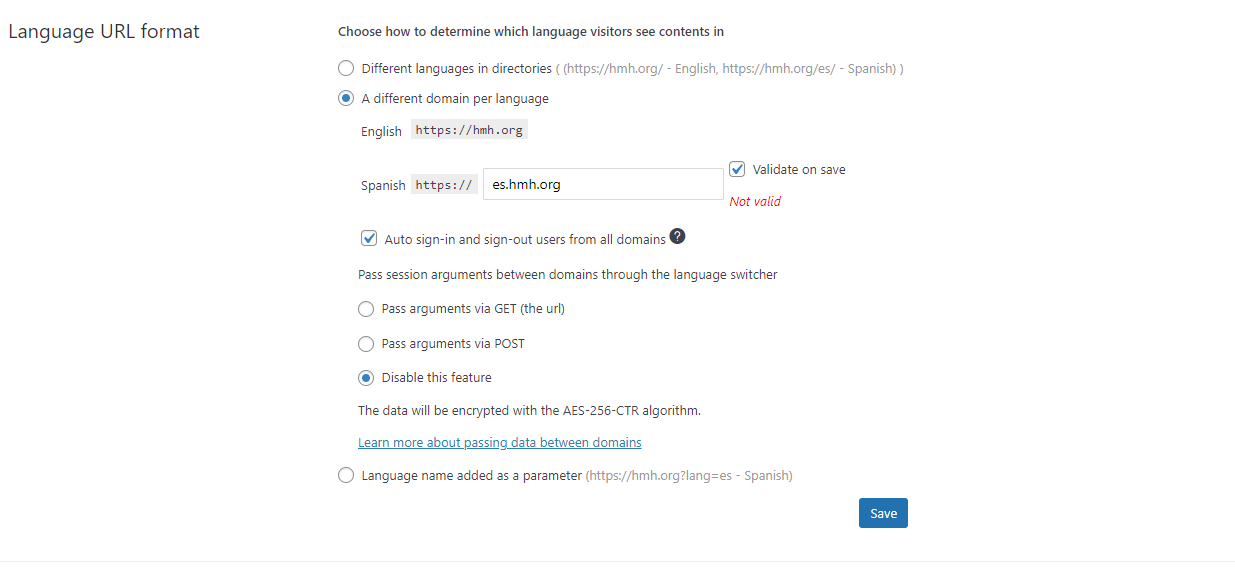The image size is (1235, 569).
Task: Click the Save button
Action: click(x=883, y=513)
